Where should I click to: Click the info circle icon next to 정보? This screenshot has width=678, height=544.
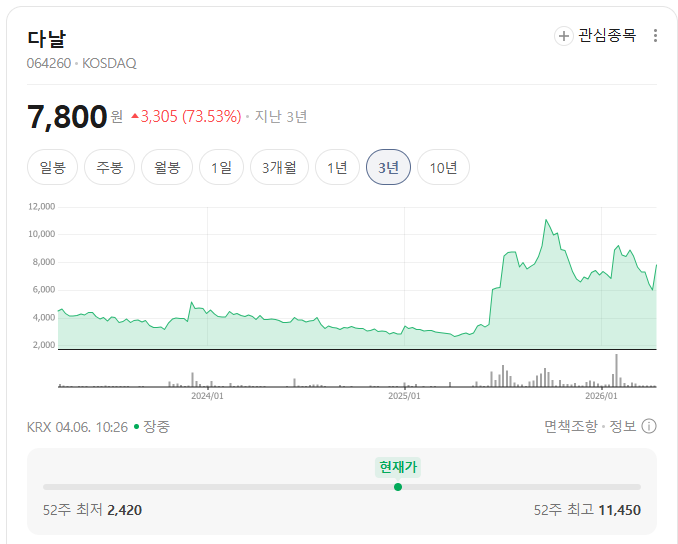pyautogui.click(x=649, y=427)
